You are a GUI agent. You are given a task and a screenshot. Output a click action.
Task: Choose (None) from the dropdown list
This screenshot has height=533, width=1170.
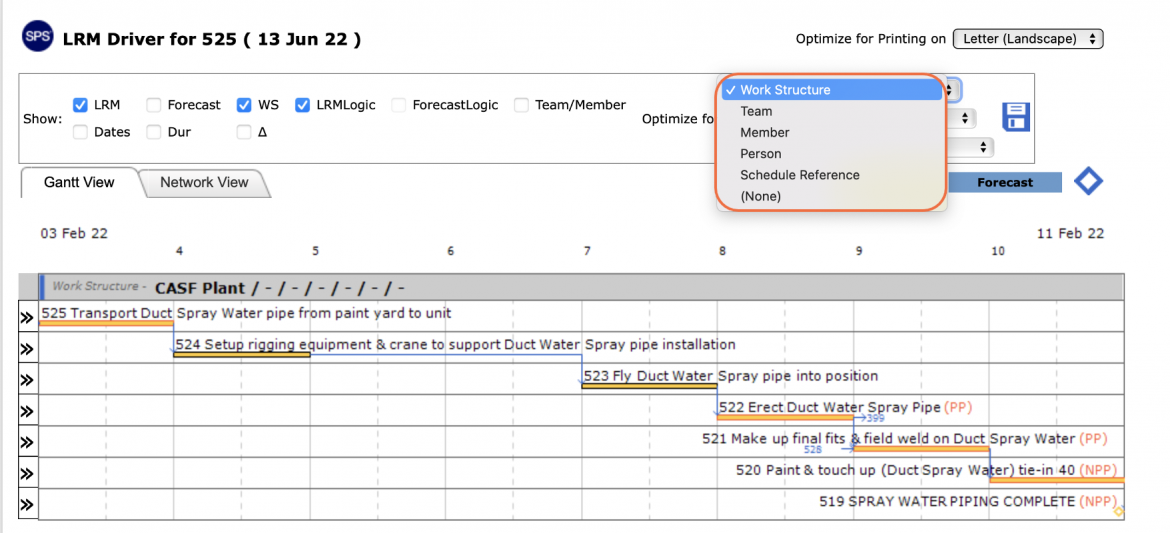click(831, 196)
